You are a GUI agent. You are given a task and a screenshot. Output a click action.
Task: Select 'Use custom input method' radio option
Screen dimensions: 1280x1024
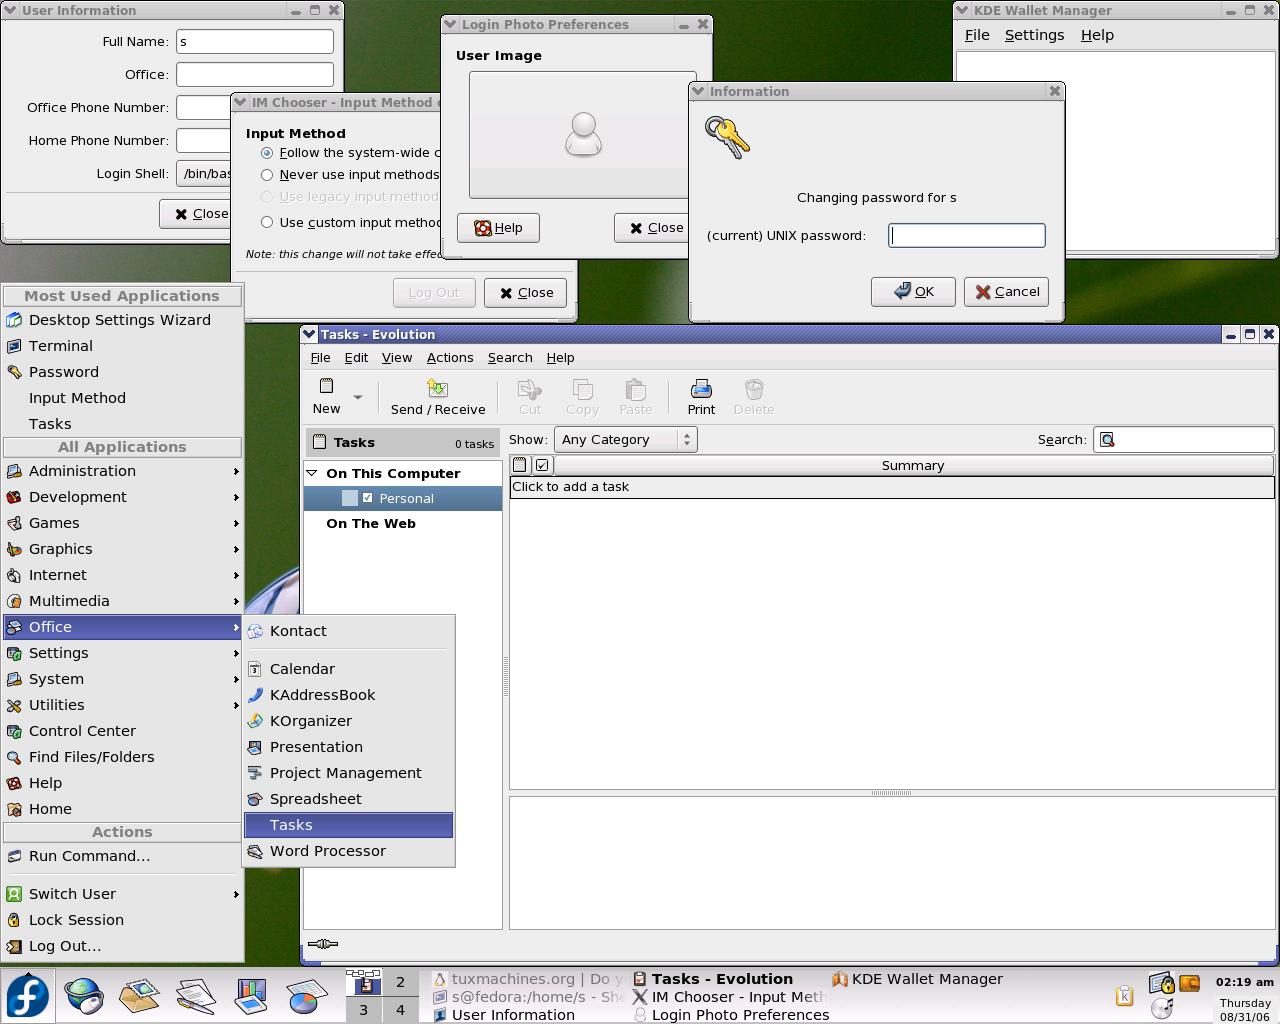point(267,222)
